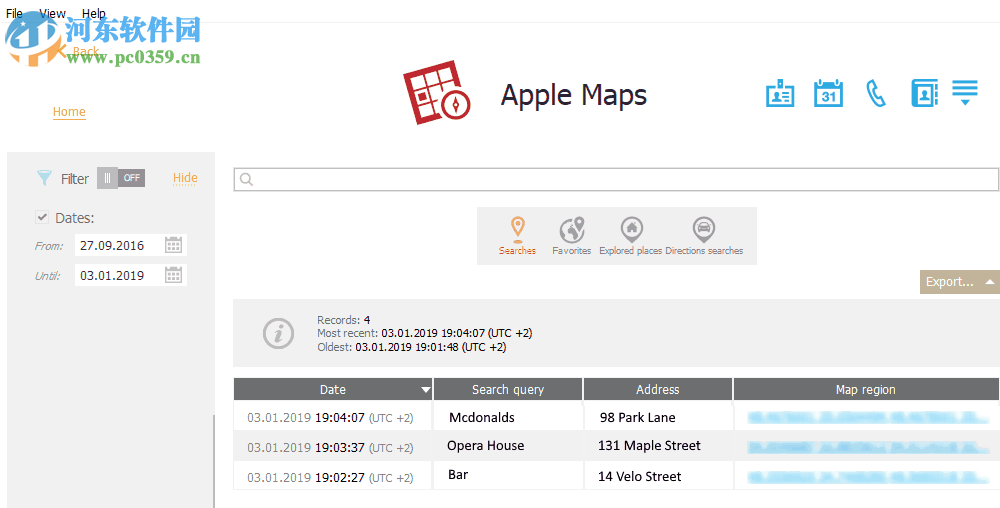Image resolution: width=1000 pixels, height=508 pixels.
Task: Click date 03.01.2019 19:02:27
Action: (x=330, y=477)
